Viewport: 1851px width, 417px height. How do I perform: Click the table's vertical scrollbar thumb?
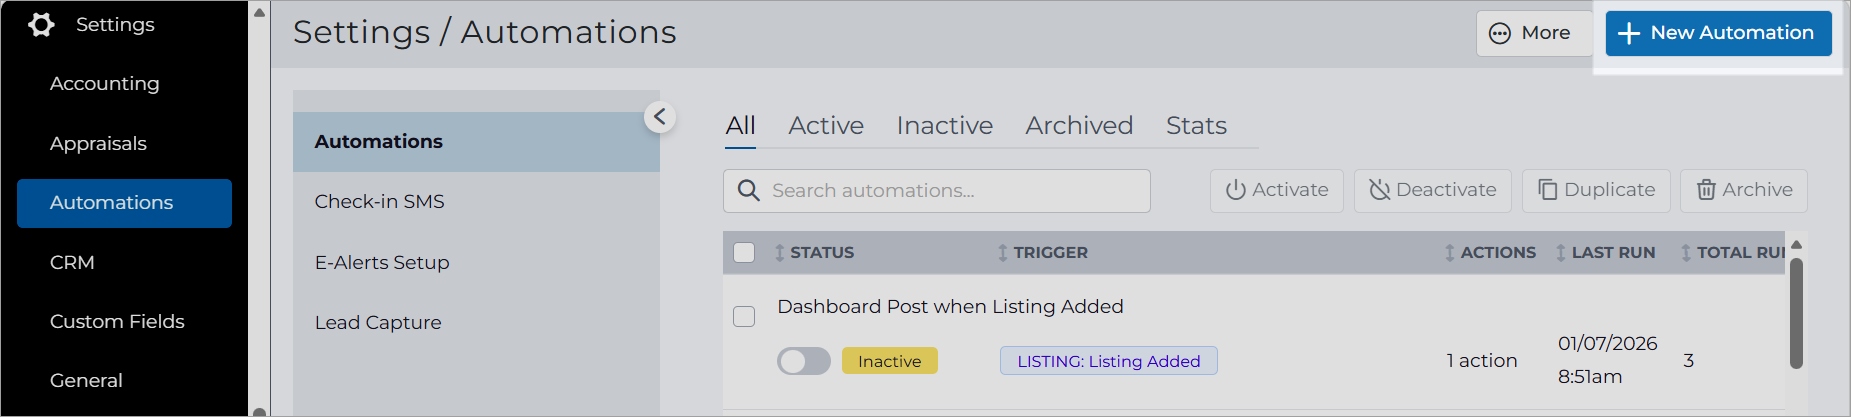click(1796, 314)
